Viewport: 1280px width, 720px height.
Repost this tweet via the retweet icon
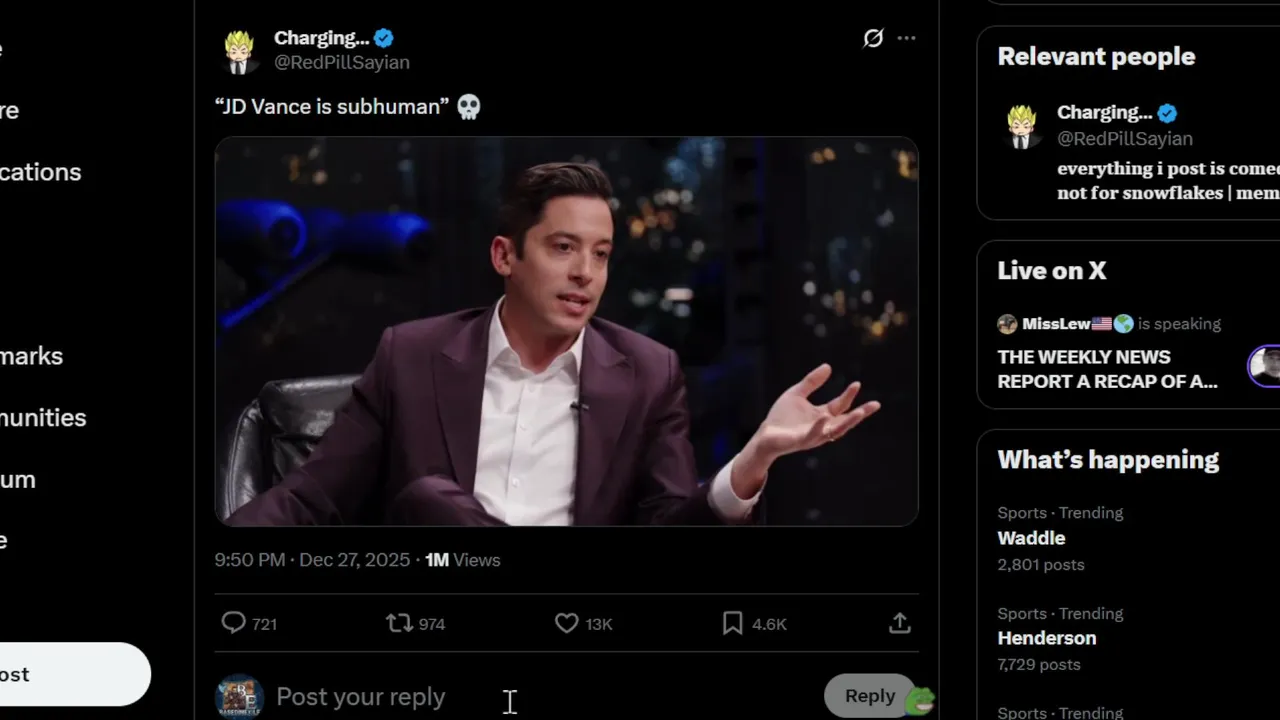coord(400,623)
